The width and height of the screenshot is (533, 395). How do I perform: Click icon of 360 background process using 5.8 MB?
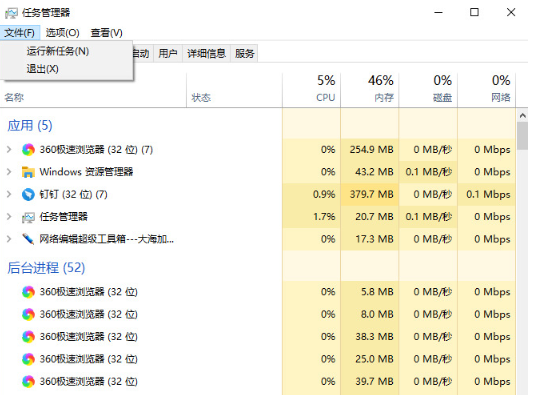[x=28, y=292]
